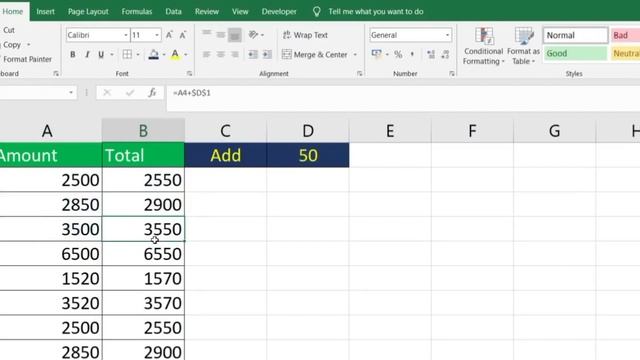Open the View tab
The image size is (640, 360).
tap(240, 11)
